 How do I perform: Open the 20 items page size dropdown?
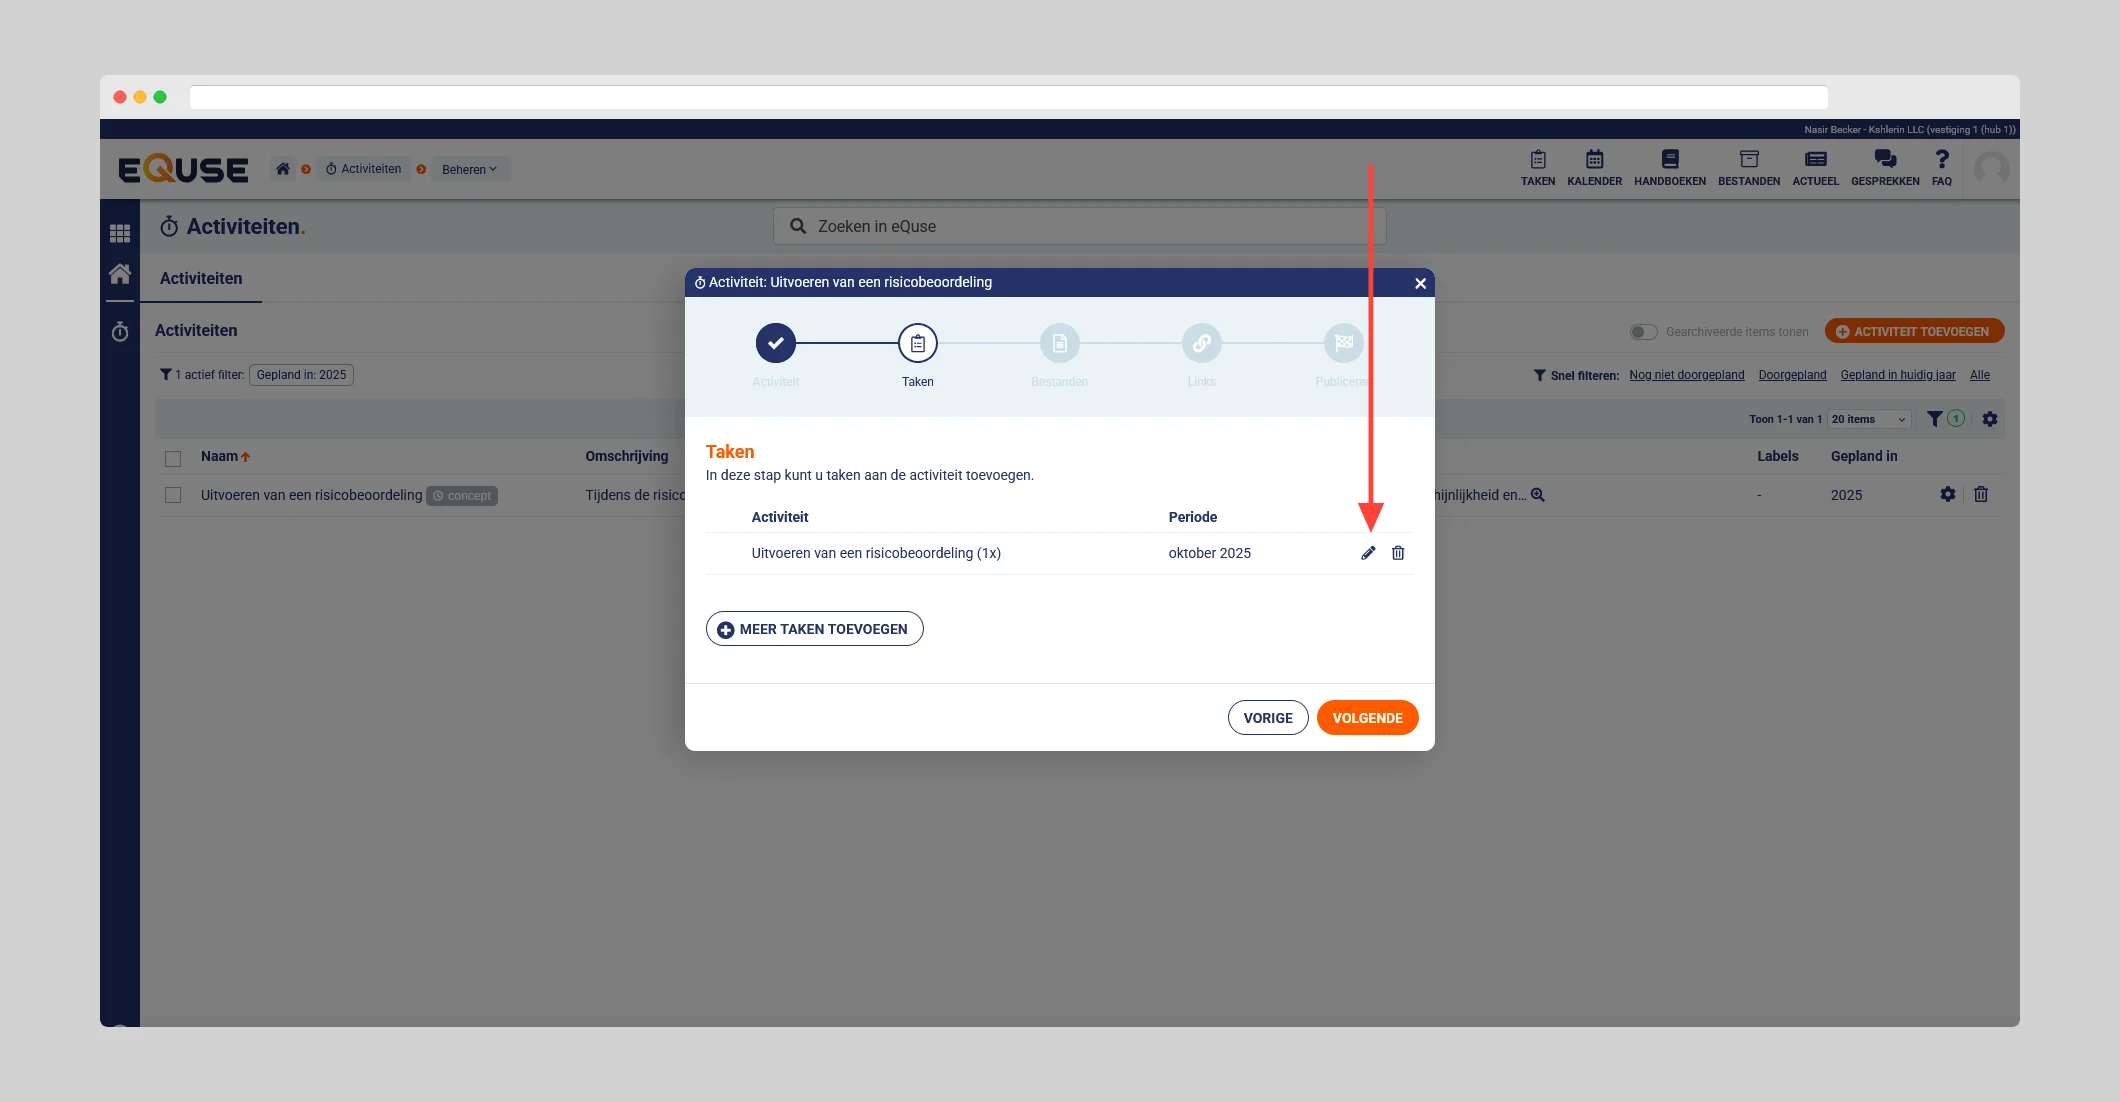coord(1868,419)
